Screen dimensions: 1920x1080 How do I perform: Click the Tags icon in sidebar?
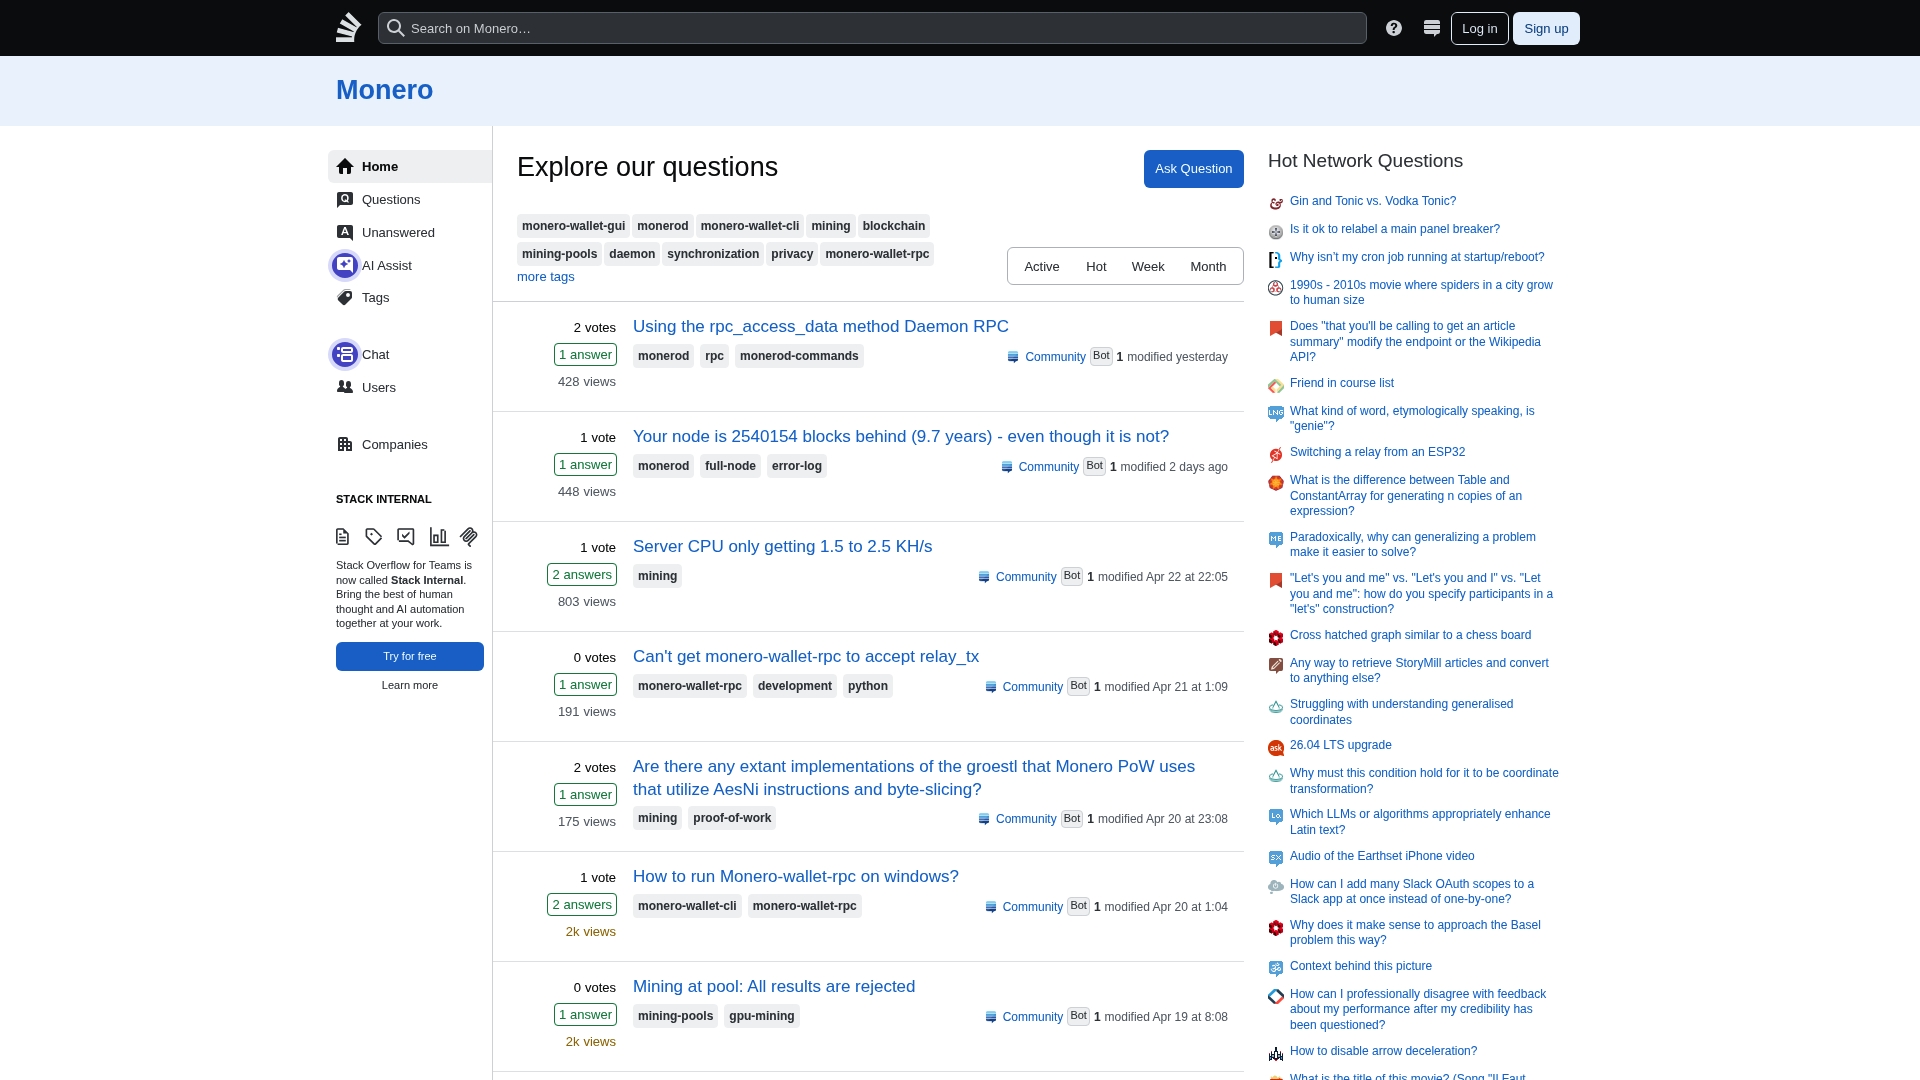point(345,298)
